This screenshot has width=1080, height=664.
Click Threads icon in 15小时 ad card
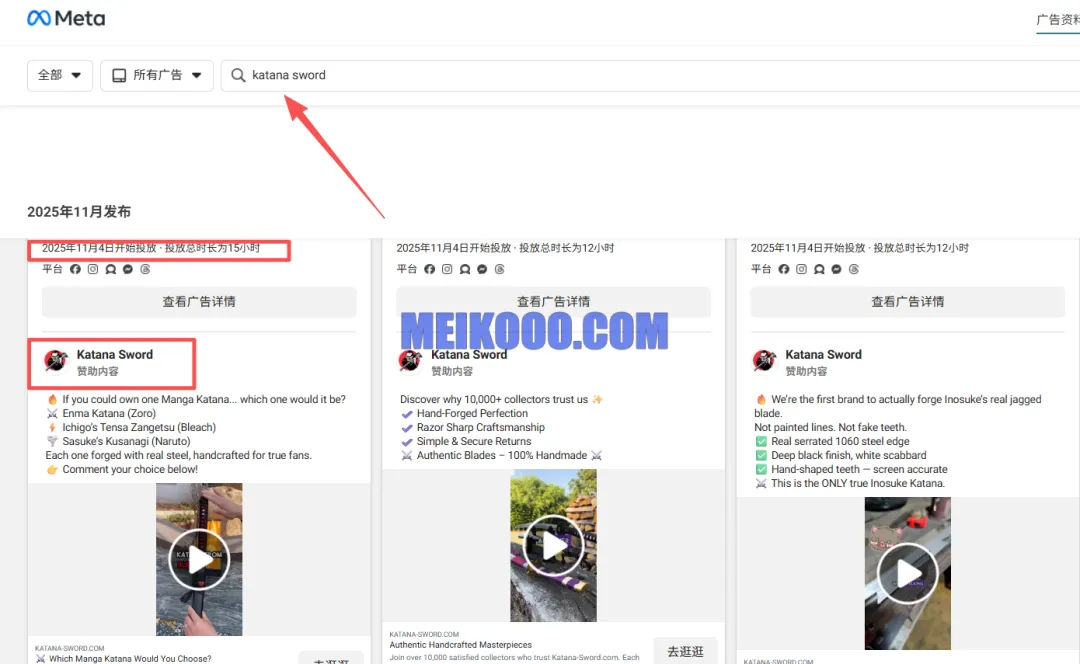tap(145, 269)
